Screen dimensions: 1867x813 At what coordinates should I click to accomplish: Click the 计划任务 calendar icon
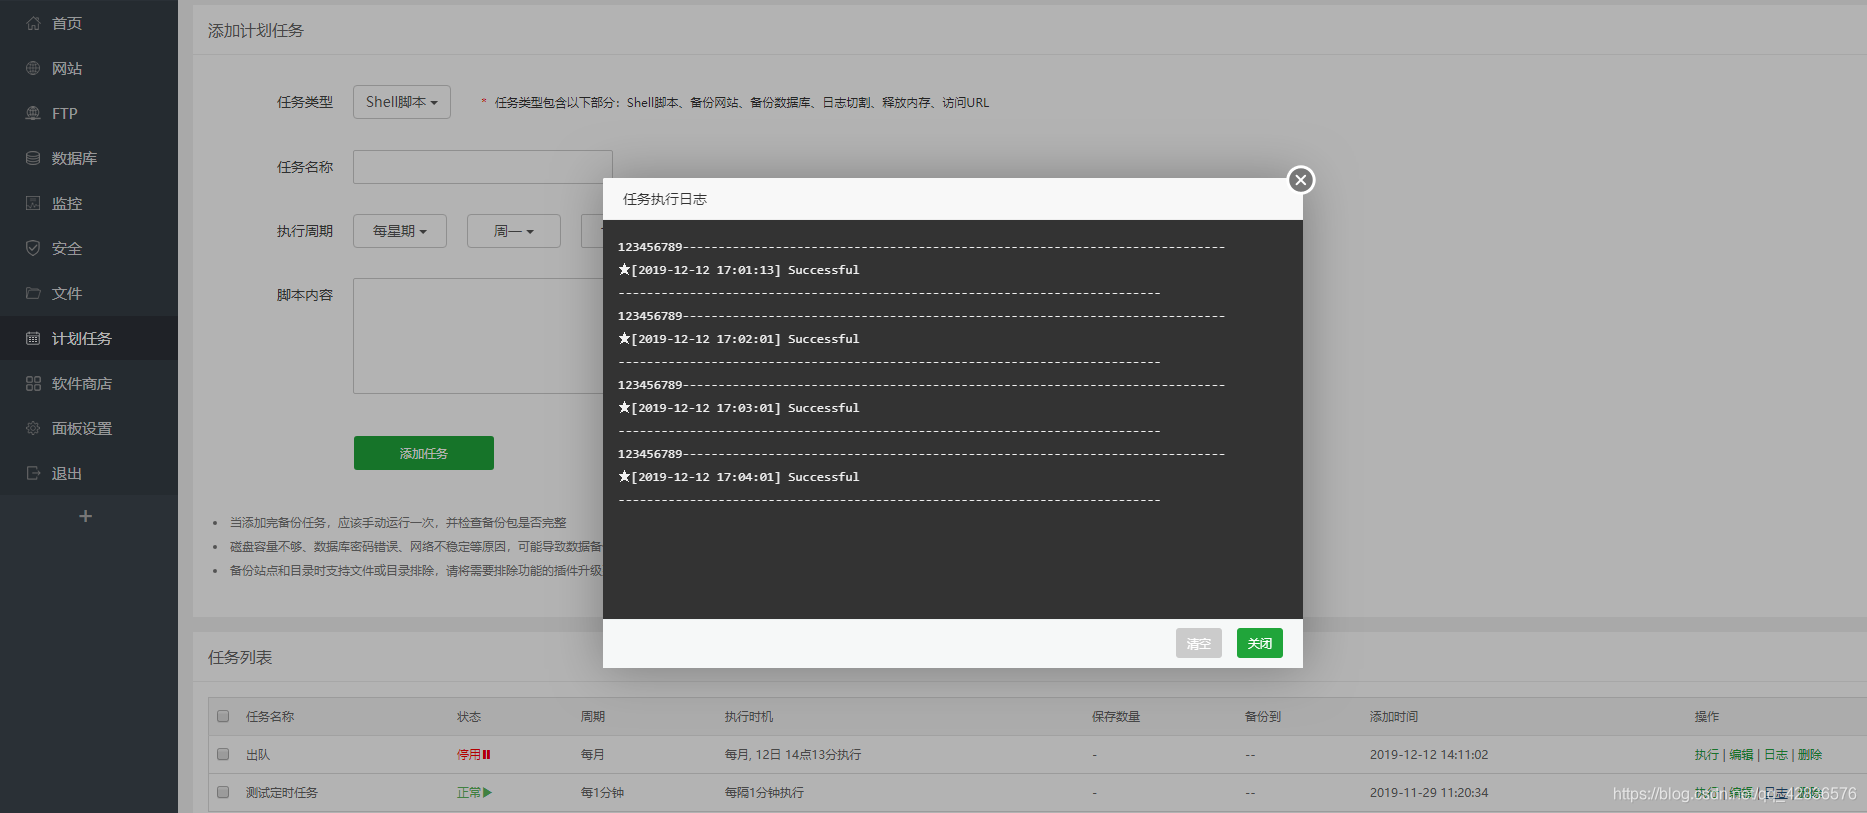[x=33, y=338]
